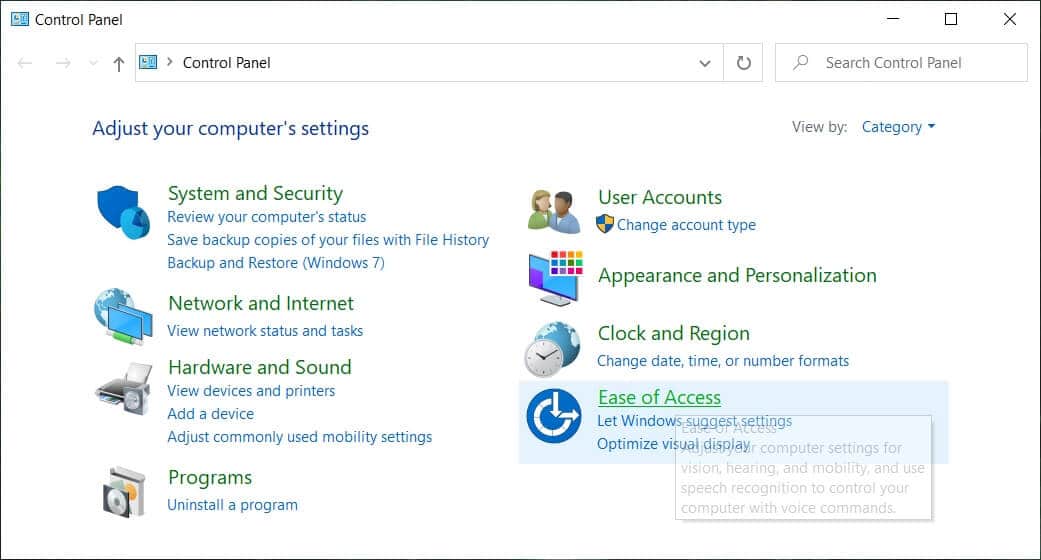Open Appearance and Personalization category
This screenshot has height=560, width=1041.
(737, 276)
